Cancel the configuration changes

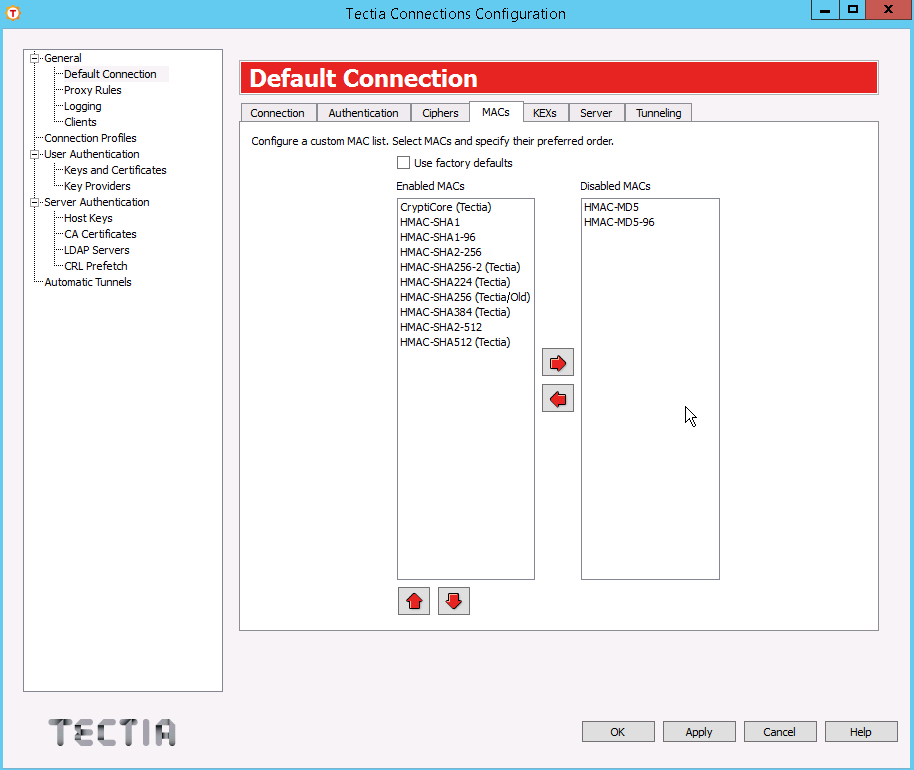[x=780, y=732]
